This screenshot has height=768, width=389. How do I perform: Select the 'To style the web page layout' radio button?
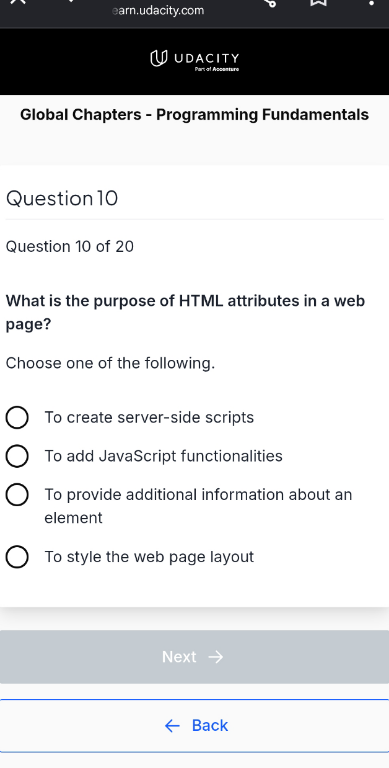(x=17, y=557)
